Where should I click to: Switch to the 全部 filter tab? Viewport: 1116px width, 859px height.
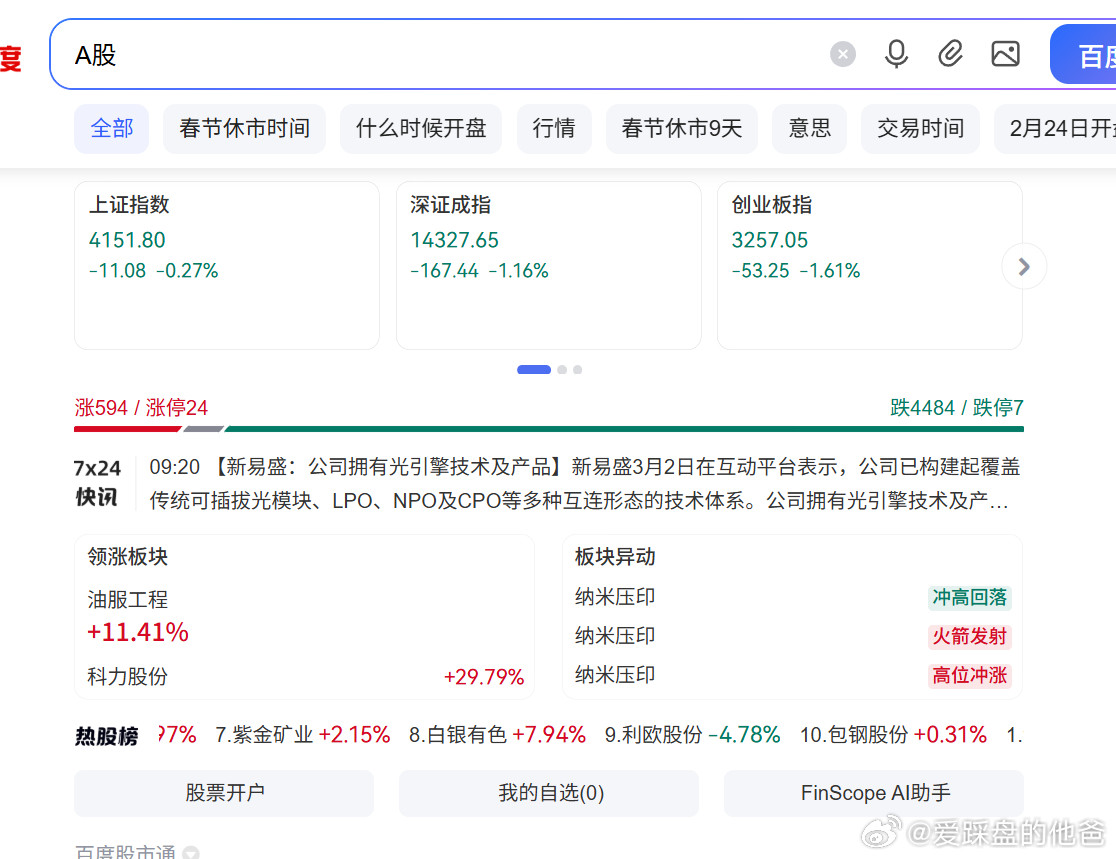click(111, 128)
